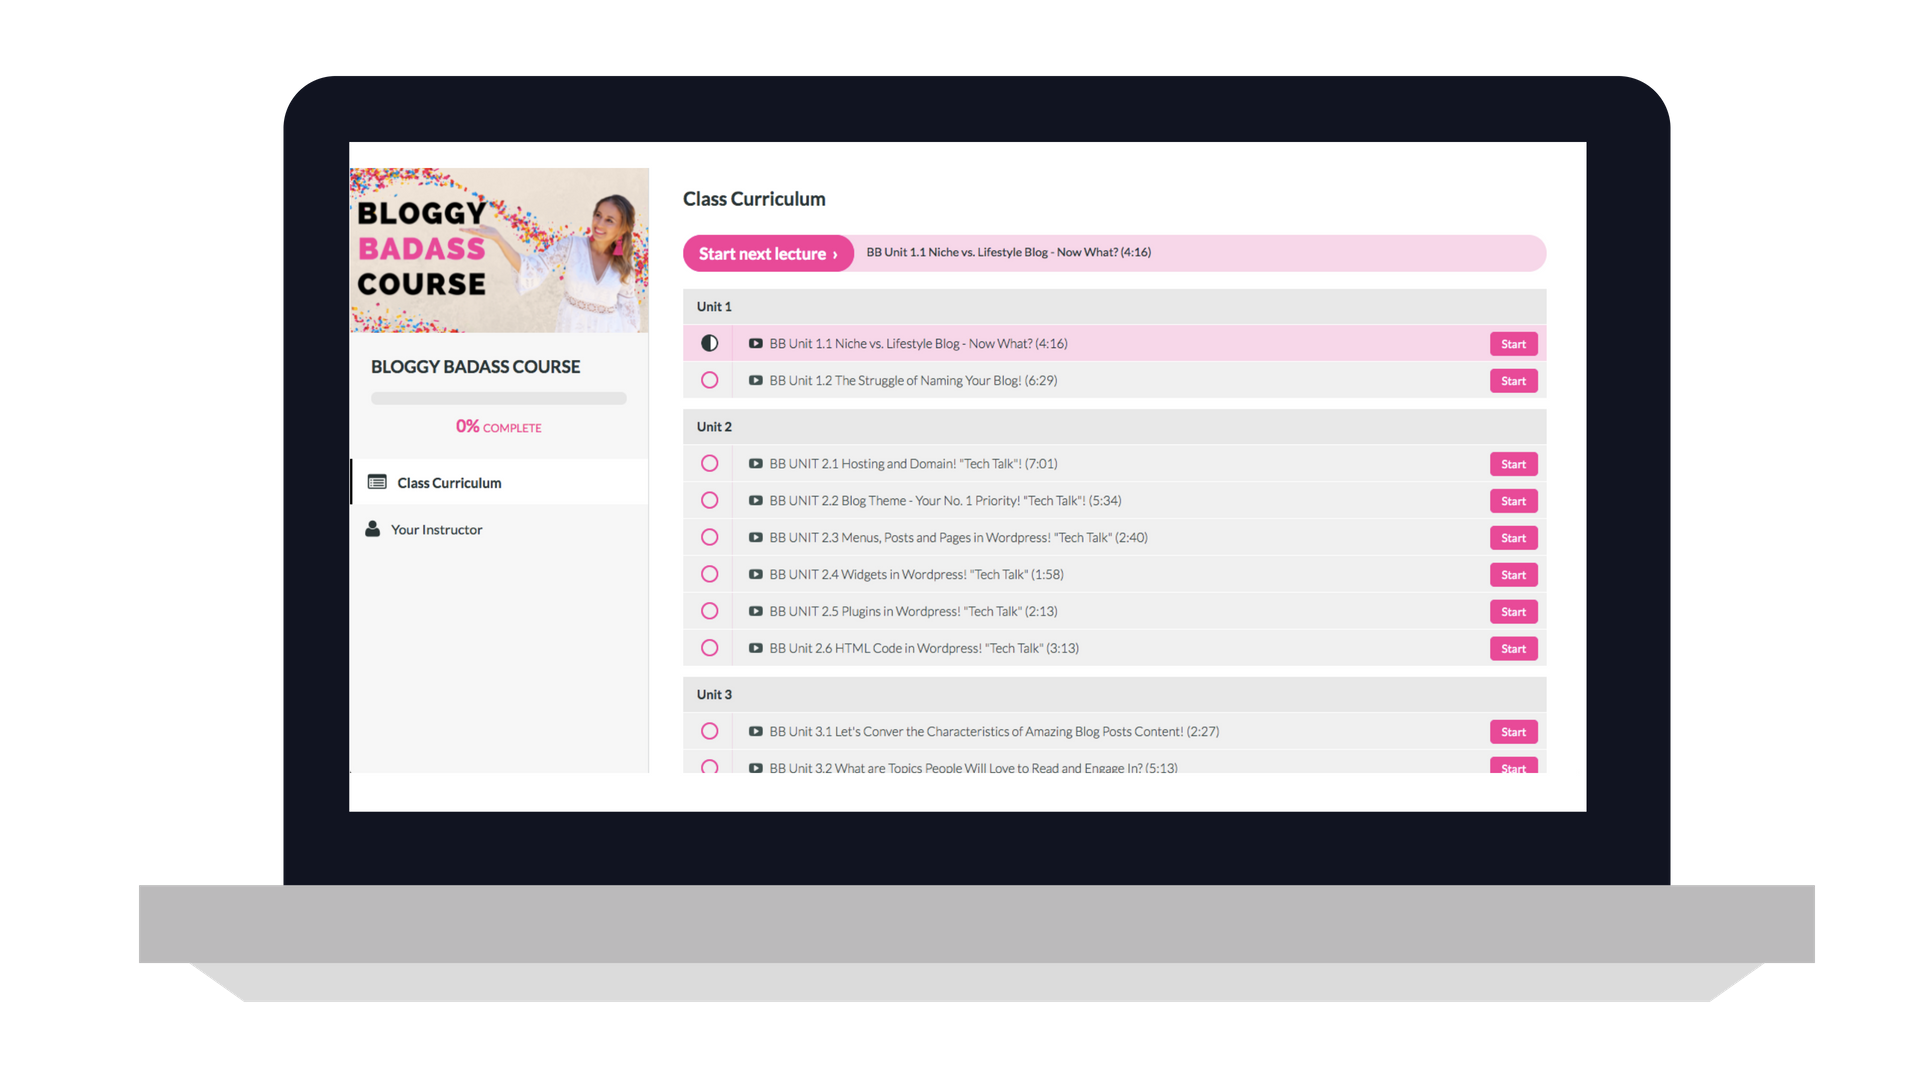Open lecture title BB Unit 2.6 HTML Code in Wordpress

[x=924, y=648]
